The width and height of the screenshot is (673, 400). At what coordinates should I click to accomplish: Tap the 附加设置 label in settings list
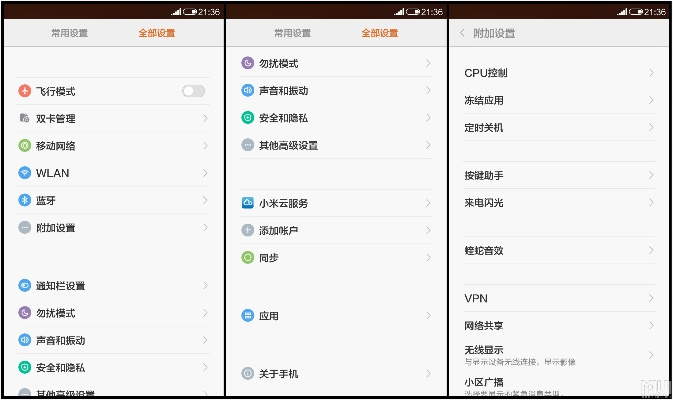pos(56,227)
